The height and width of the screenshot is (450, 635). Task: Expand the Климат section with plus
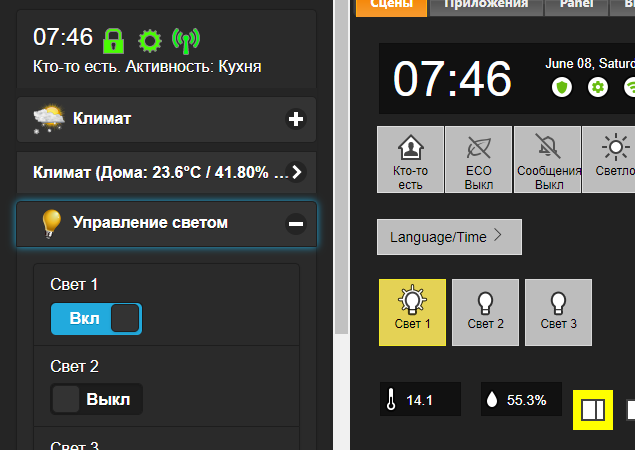coord(296,119)
